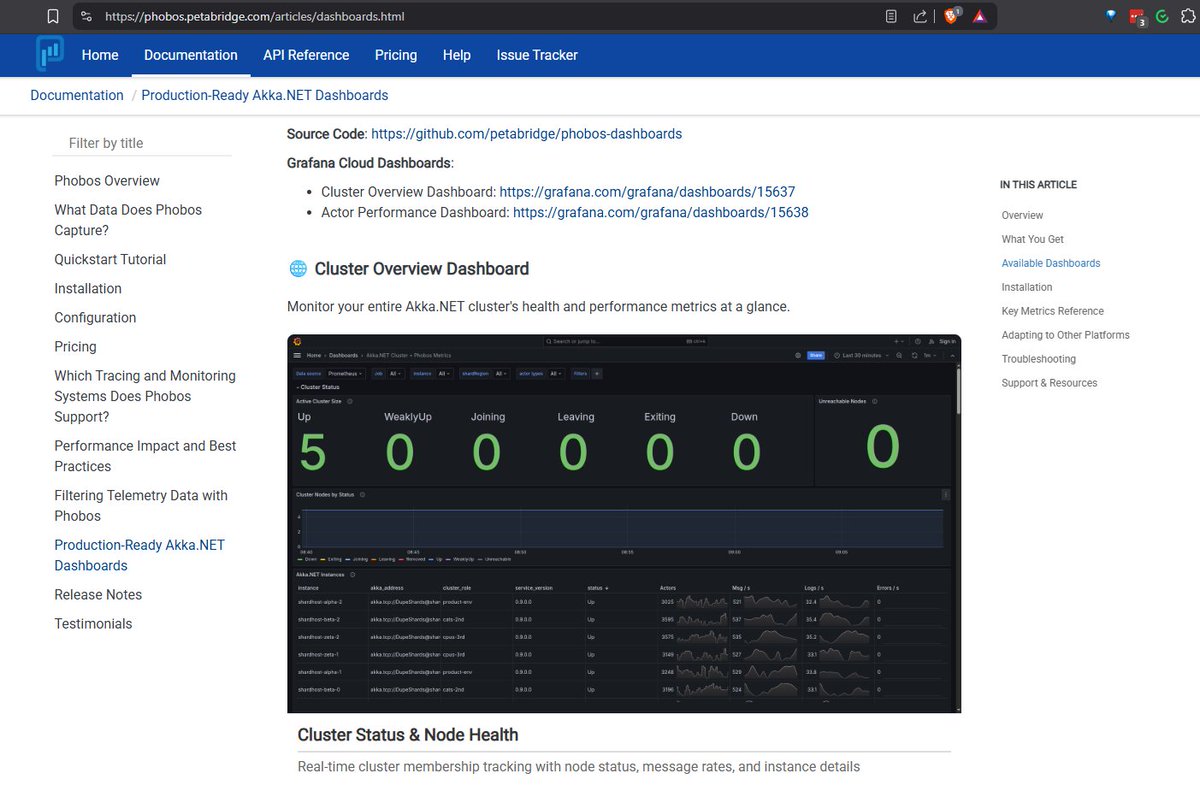Open Help in the top navigation
Image resolution: width=1200 pixels, height=797 pixels.
coord(457,55)
